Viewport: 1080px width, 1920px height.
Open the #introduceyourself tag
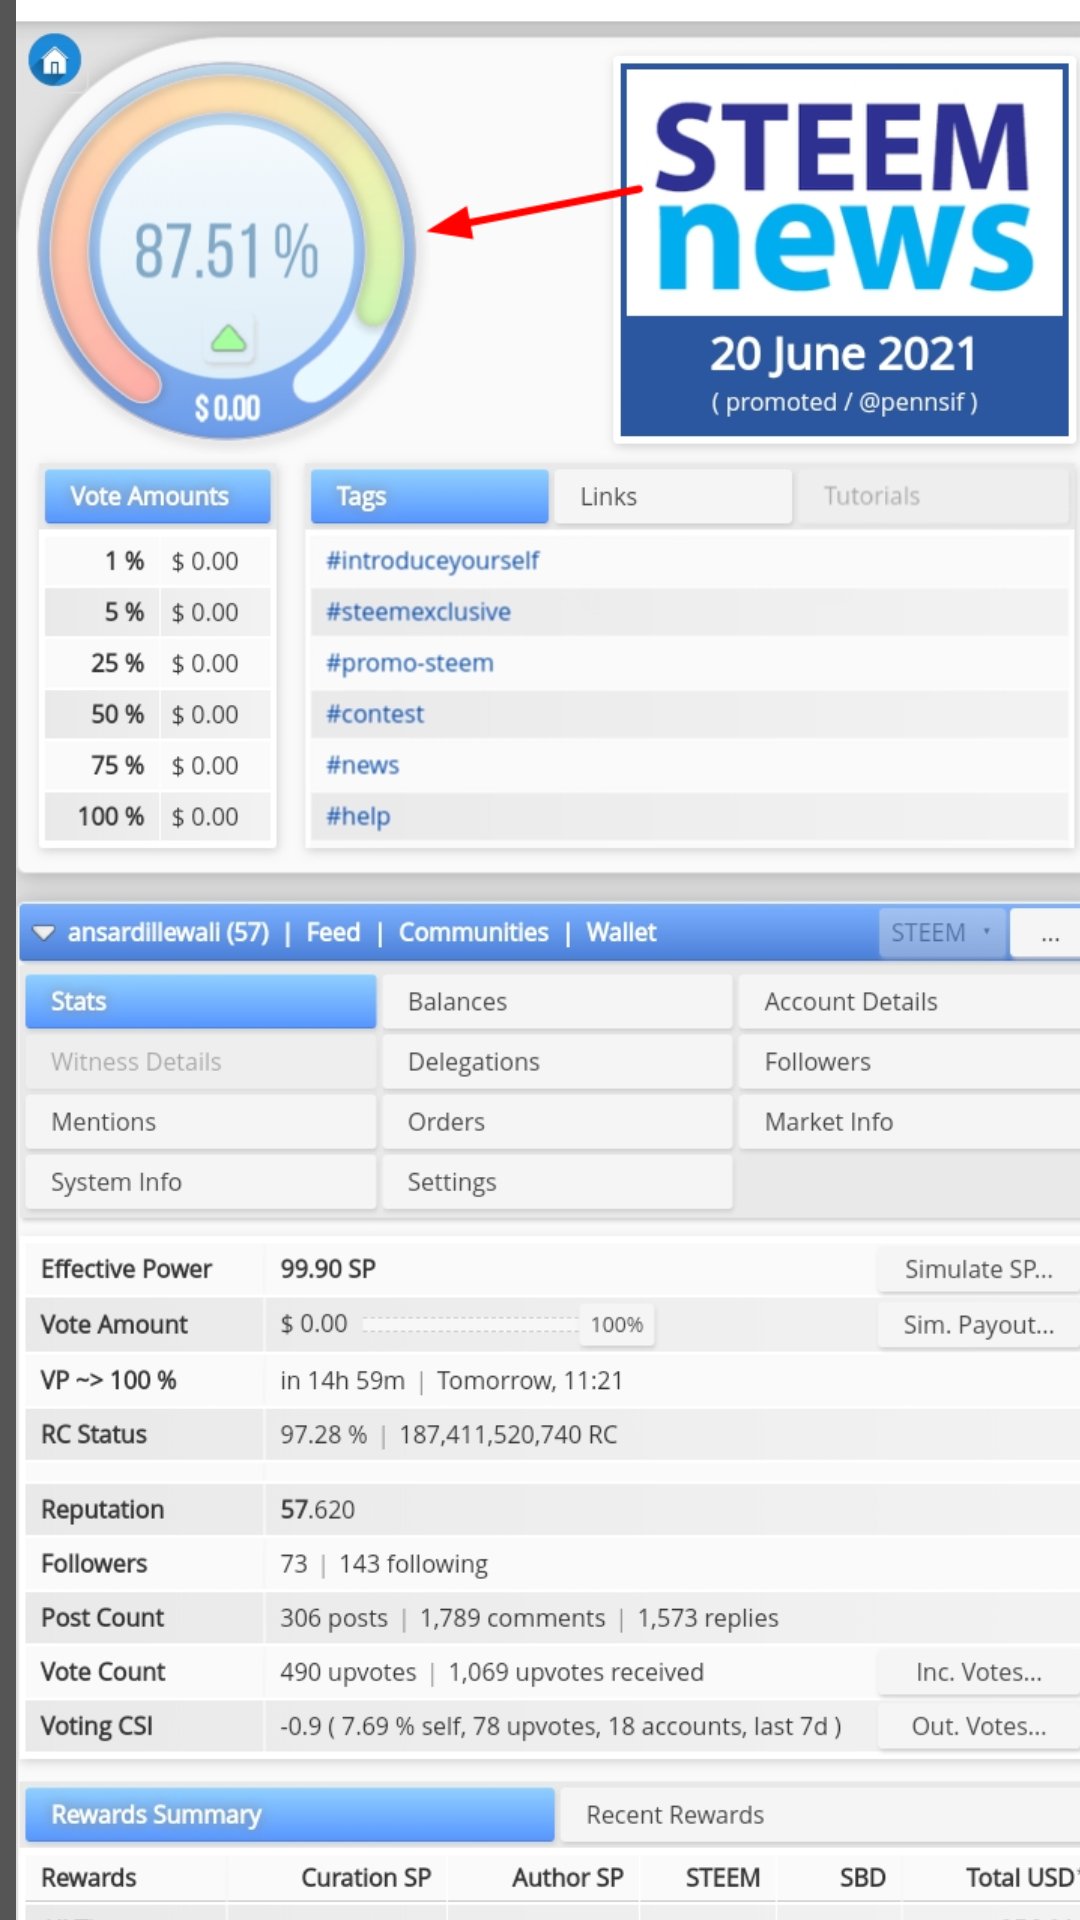[432, 561]
